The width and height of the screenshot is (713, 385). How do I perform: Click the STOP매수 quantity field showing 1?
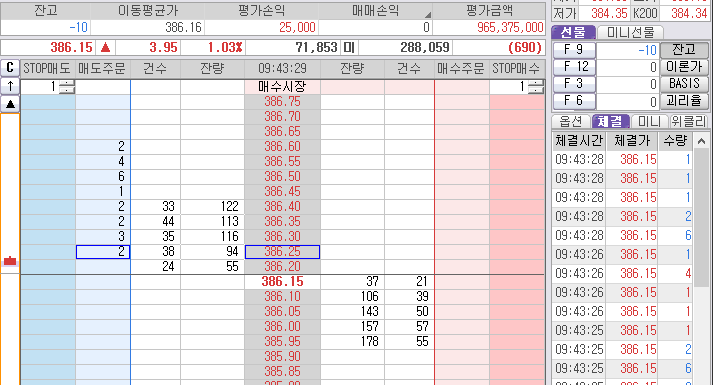tap(509, 86)
